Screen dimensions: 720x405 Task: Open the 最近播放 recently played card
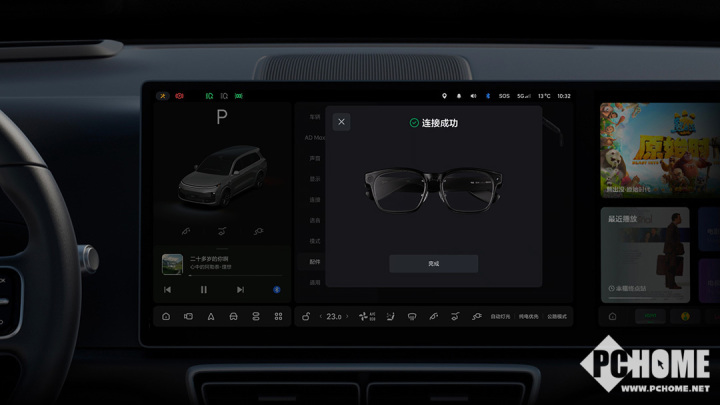(x=644, y=254)
